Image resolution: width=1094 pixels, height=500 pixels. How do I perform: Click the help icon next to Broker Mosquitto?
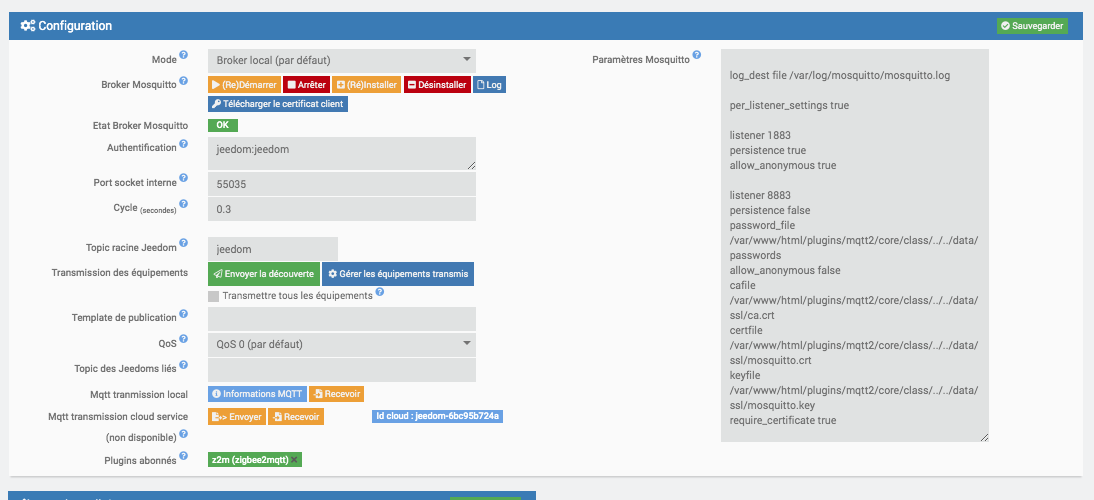183,80
